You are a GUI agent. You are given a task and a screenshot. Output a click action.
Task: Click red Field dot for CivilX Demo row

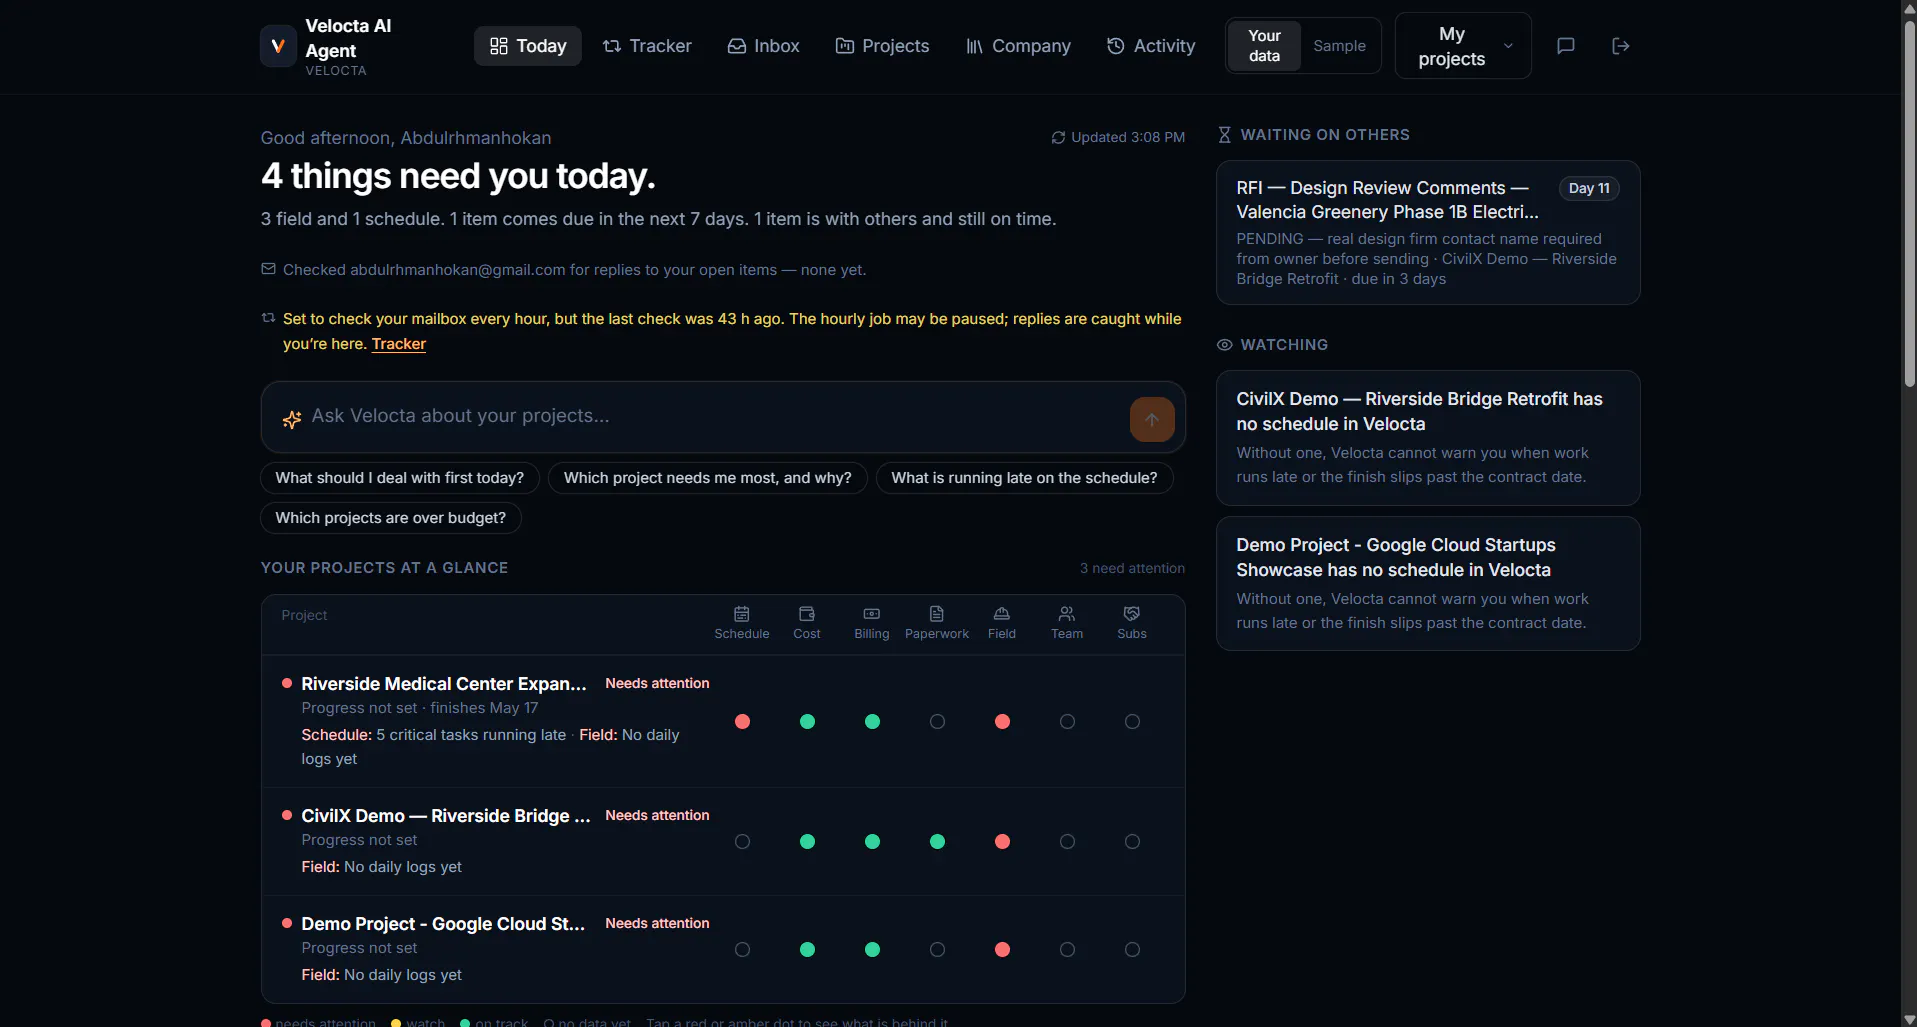click(x=1002, y=841)
